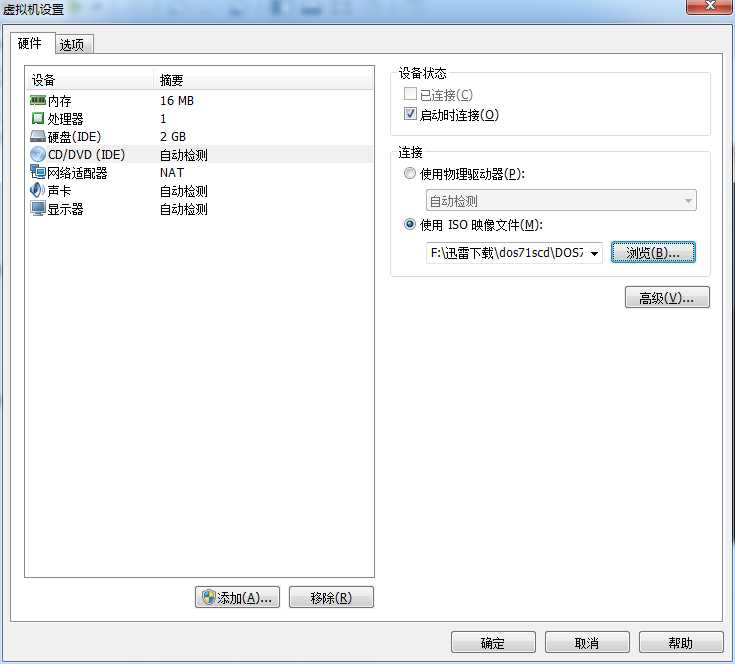
Task: Open help with the 帮助 button
Action: (x=681, y=642)
